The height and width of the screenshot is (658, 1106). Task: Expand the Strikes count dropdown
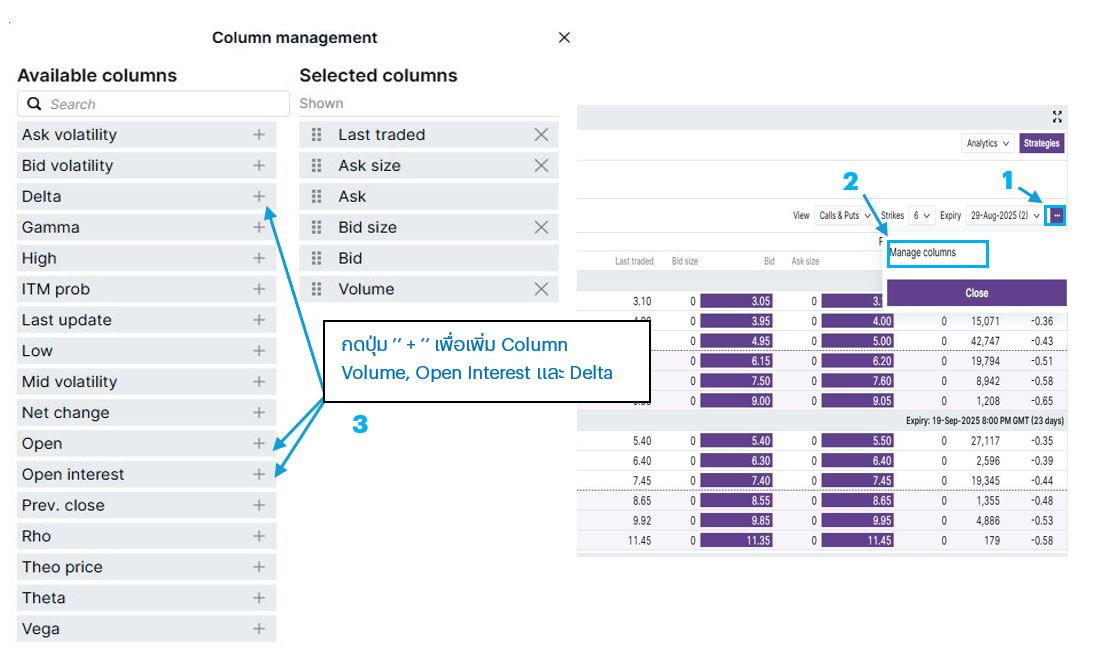(922, 215)
